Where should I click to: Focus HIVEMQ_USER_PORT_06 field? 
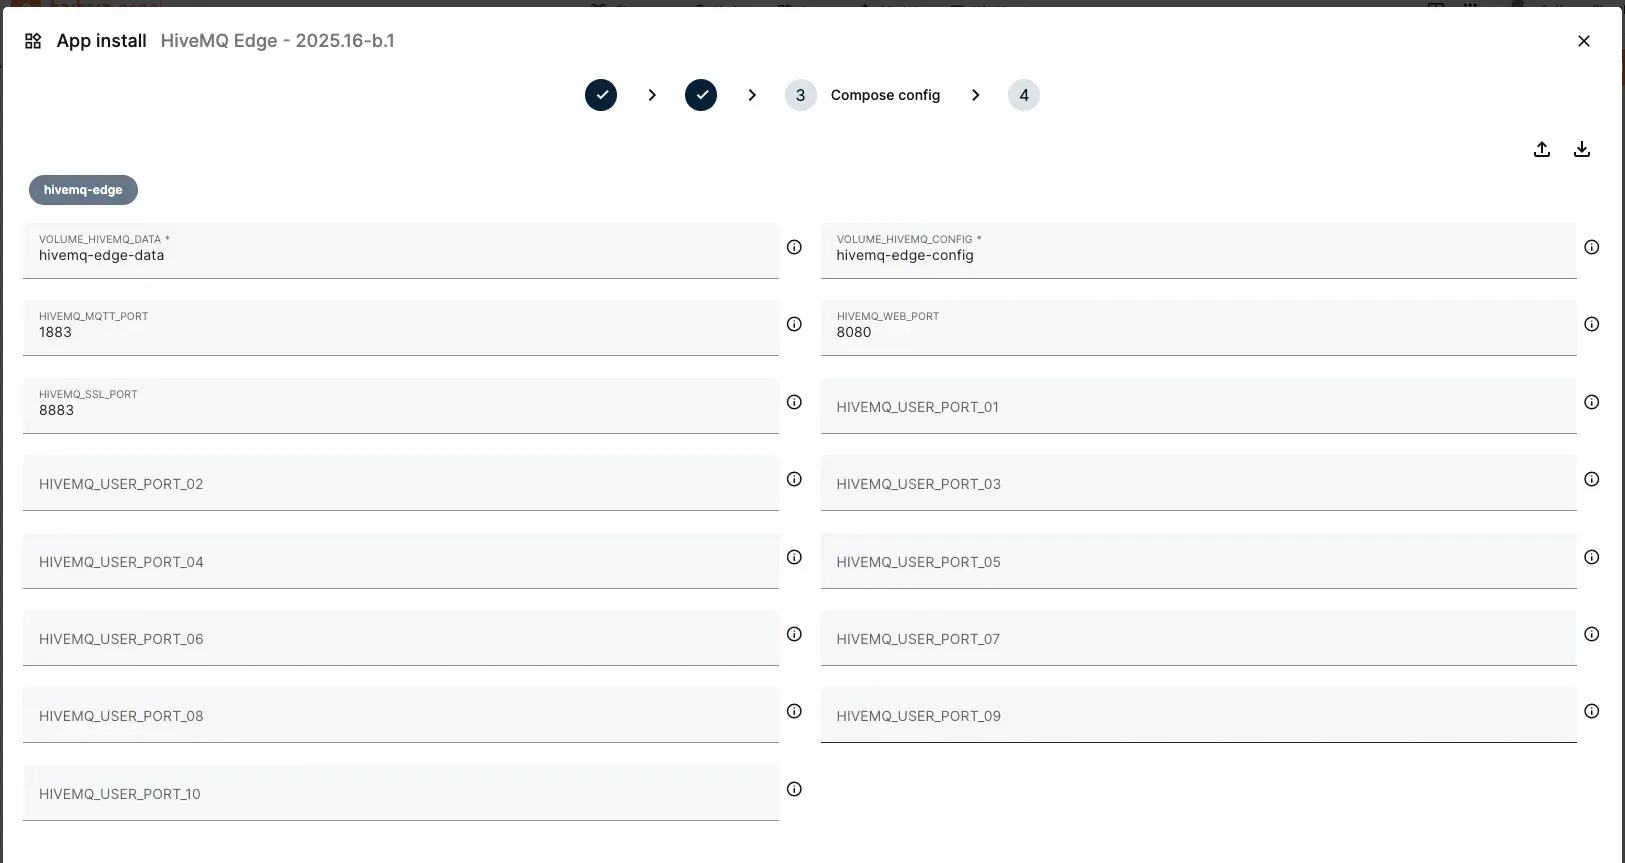point(401,637)
